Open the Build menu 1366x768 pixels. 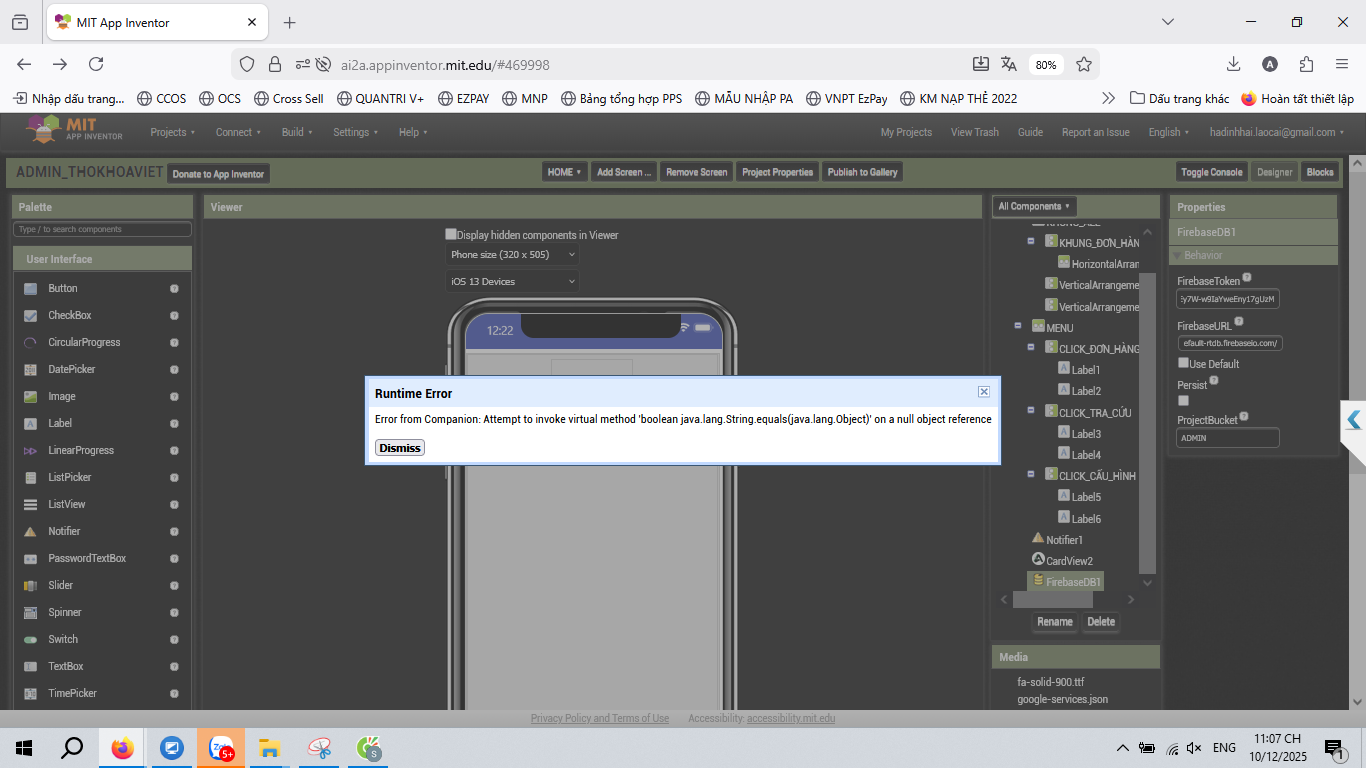297,132
